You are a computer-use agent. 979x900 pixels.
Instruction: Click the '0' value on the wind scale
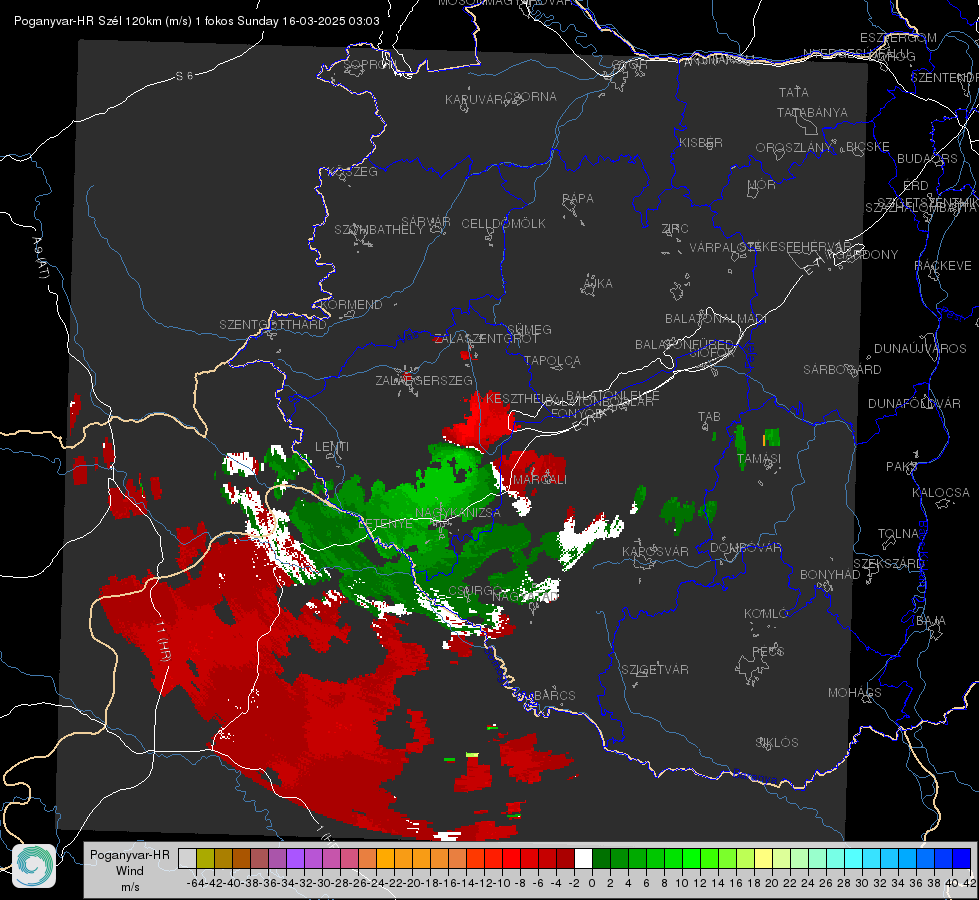592,883
